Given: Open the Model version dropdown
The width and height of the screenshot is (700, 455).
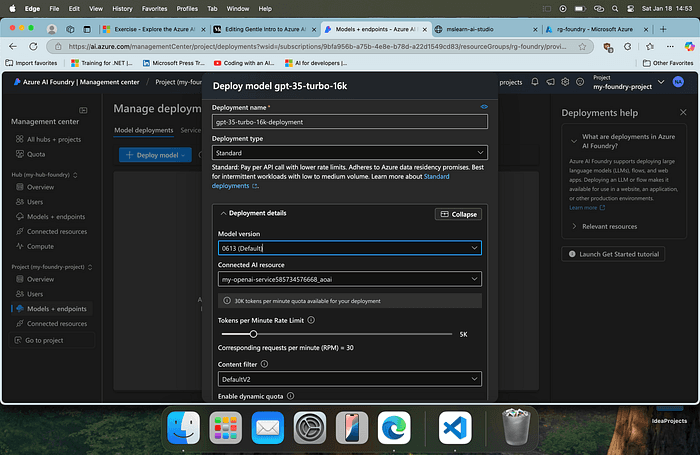Looking at the screenshot, I should click(350, 248).
